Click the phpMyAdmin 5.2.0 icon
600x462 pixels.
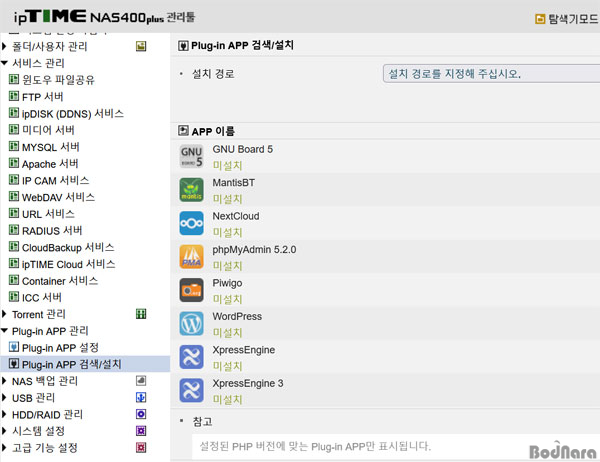click(191, 257)
